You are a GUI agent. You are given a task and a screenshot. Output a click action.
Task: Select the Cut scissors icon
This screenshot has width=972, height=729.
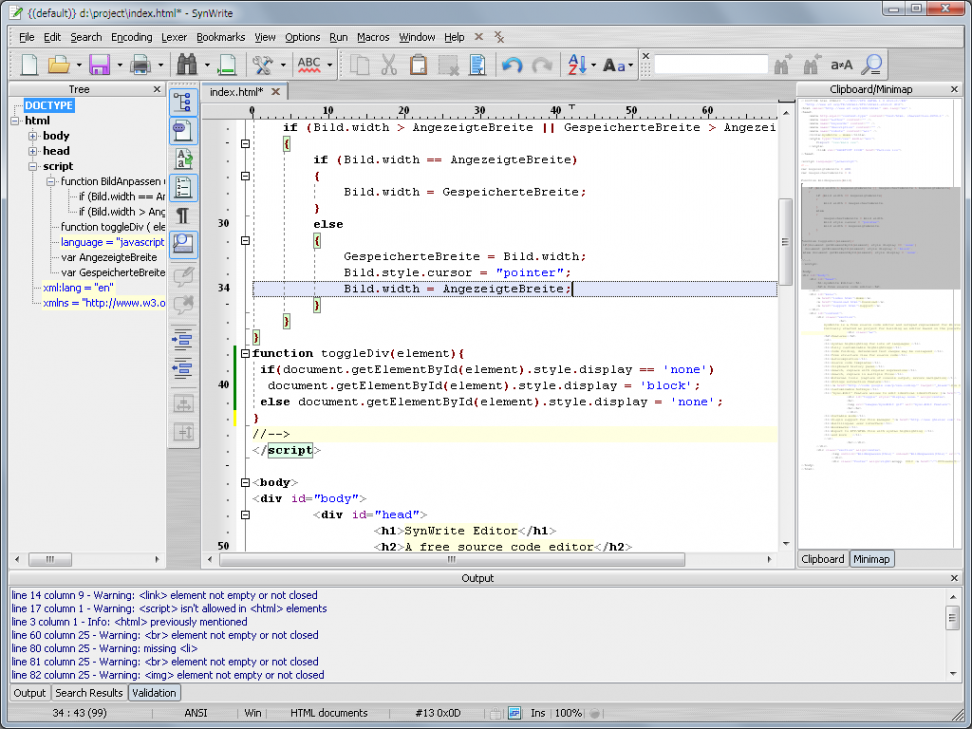[x=390, y=63]
